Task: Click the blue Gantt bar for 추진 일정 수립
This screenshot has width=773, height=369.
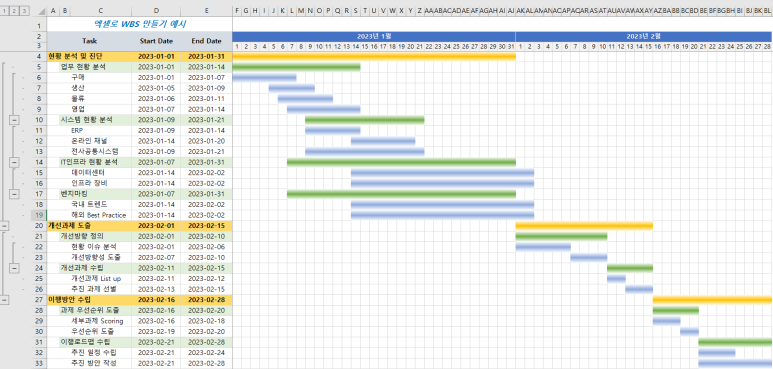Action: coord(717,353)
